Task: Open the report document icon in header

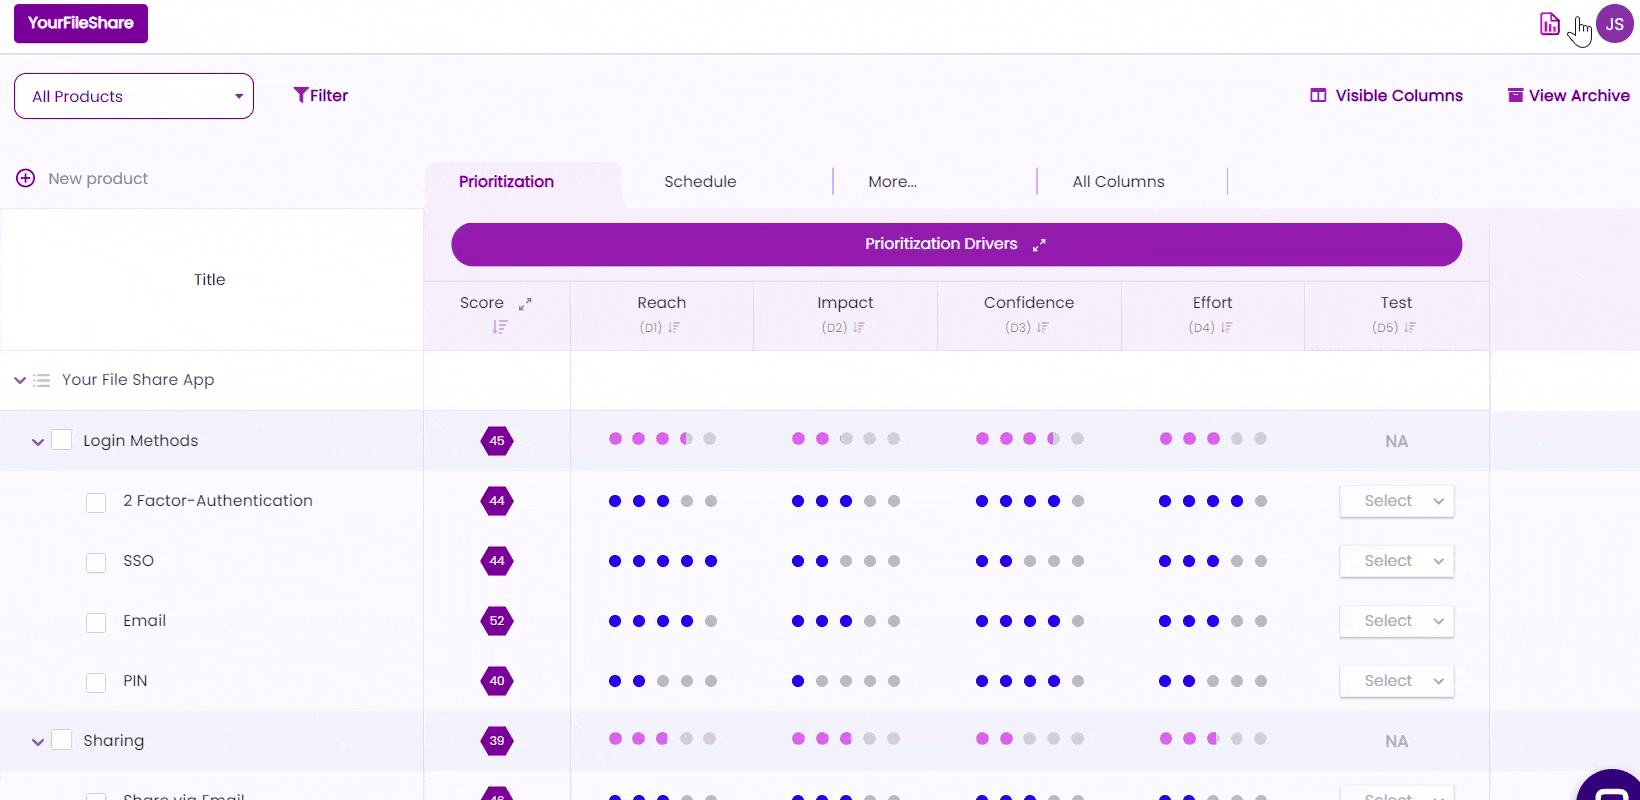Action: [x=1550, y=24]
